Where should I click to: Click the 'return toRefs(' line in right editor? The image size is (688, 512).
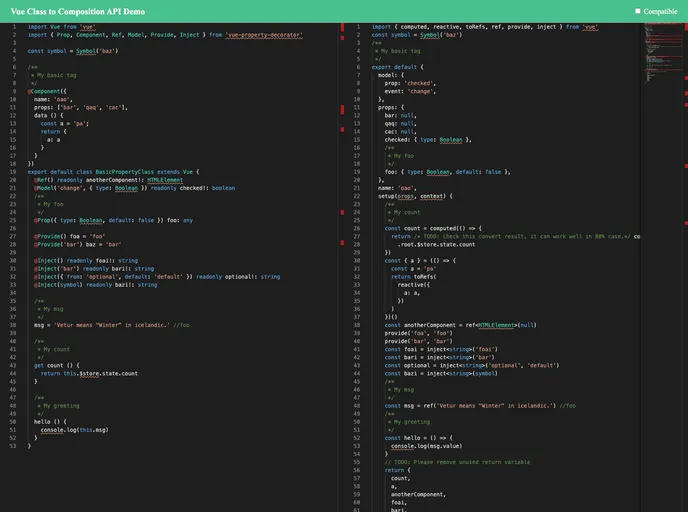tap(414, 276)
